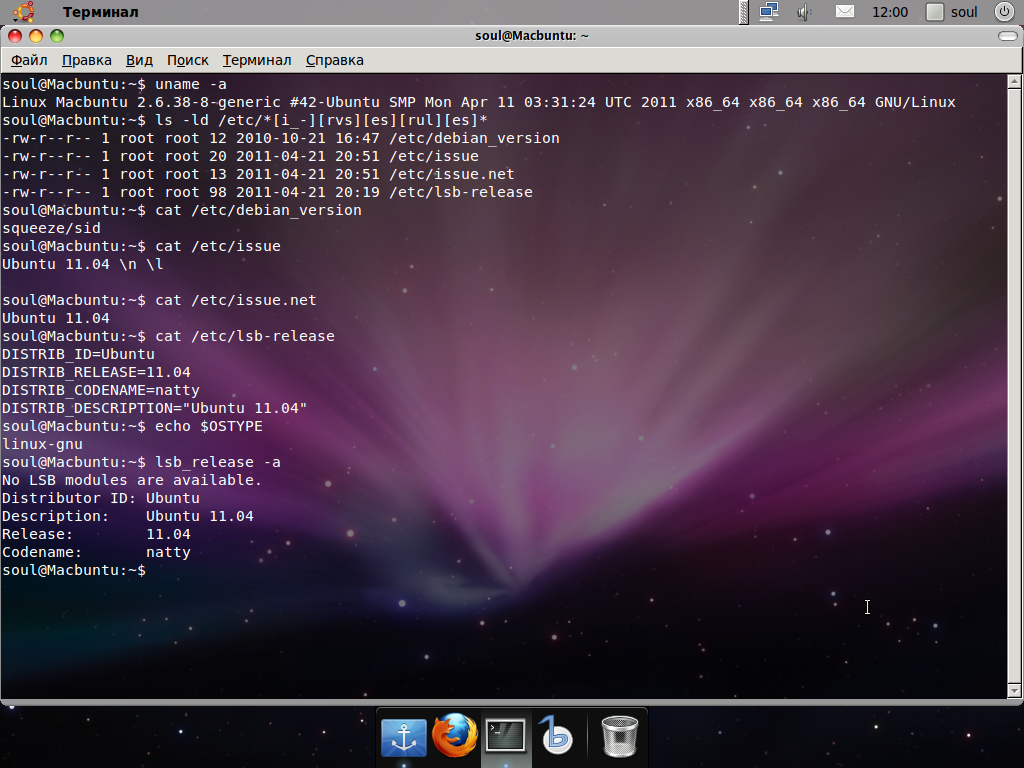Select the Terminal icon in the dock

pyautogui.click(x=506, y=736)
